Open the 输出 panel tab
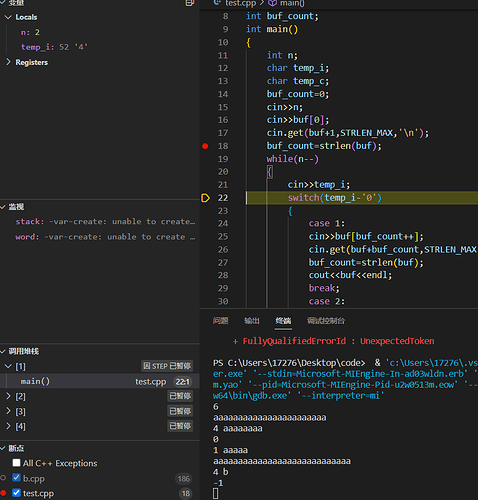This screenshot has height=500, width=478. tap(252, 321)
